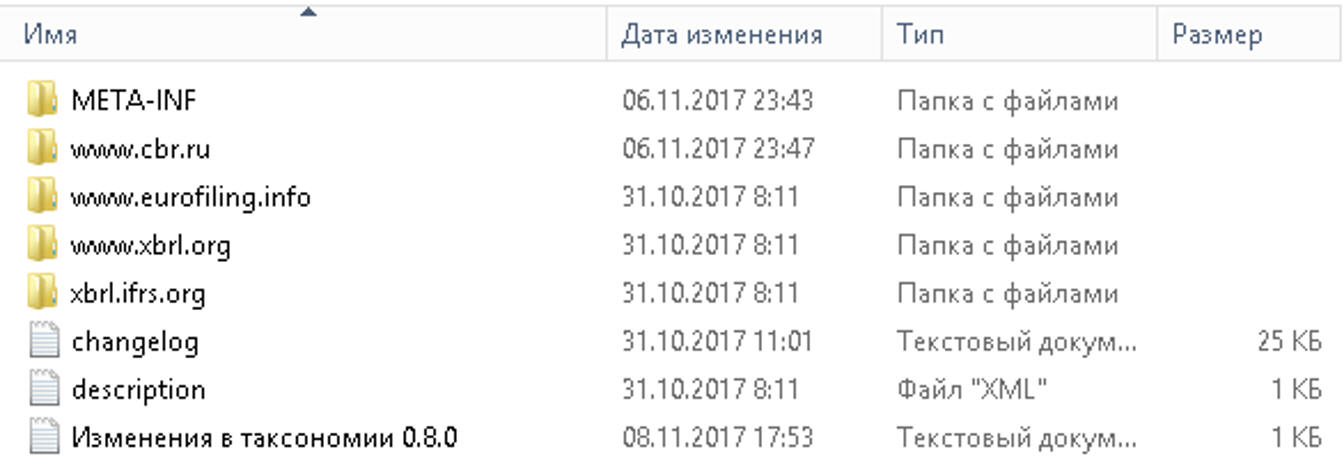Sort files by the Тип column
The image size is (1344, 471).
[920, 35]
